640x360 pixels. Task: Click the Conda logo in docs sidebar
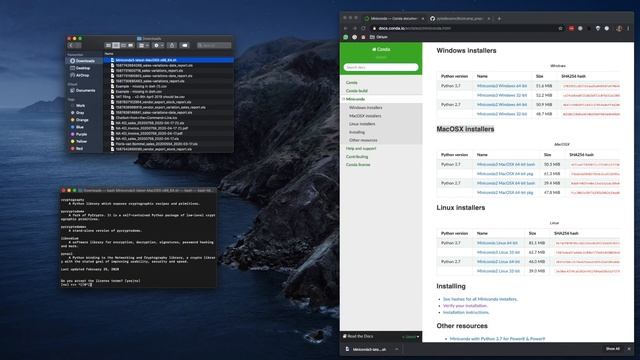[x=381, y=49]
